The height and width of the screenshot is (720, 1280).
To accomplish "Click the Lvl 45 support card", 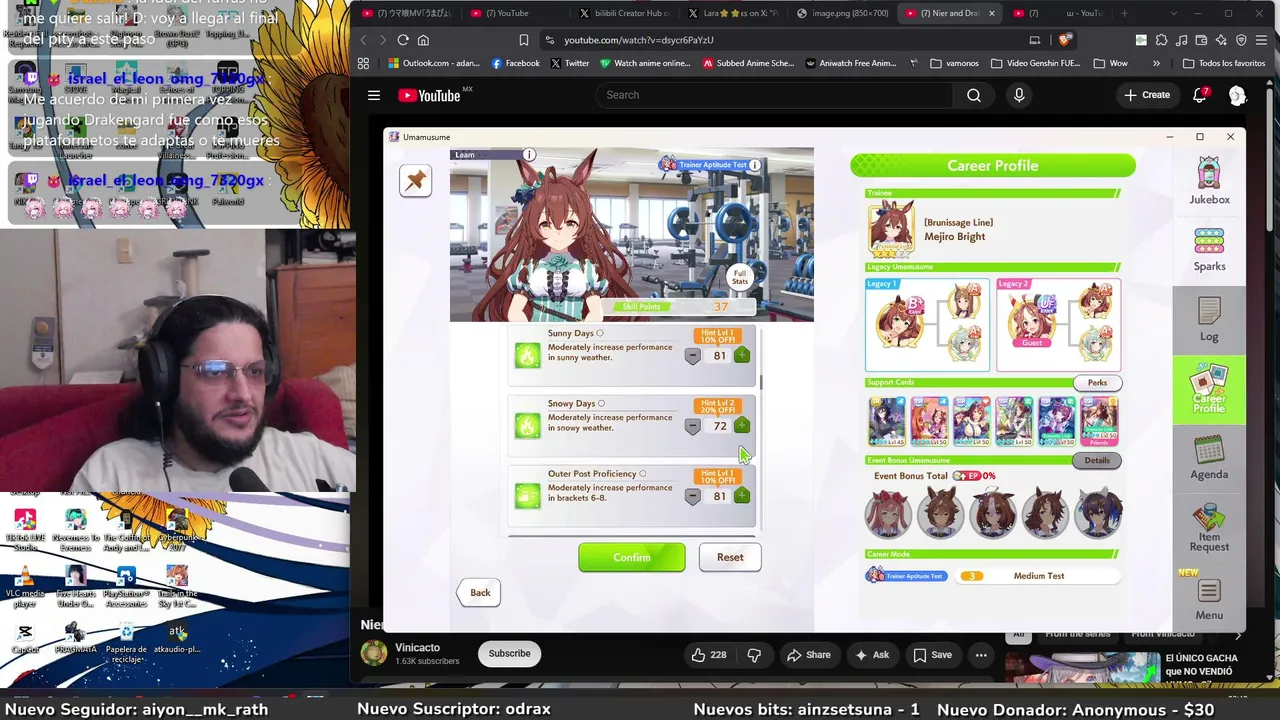I will click(x=886, y=421).
